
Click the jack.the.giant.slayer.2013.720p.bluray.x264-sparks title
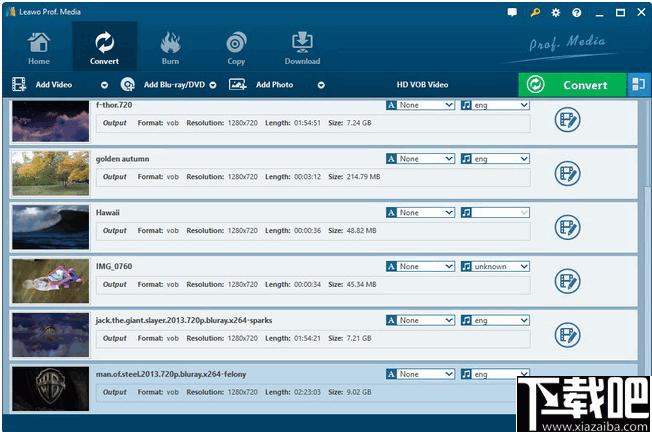[x=184, y=321]
